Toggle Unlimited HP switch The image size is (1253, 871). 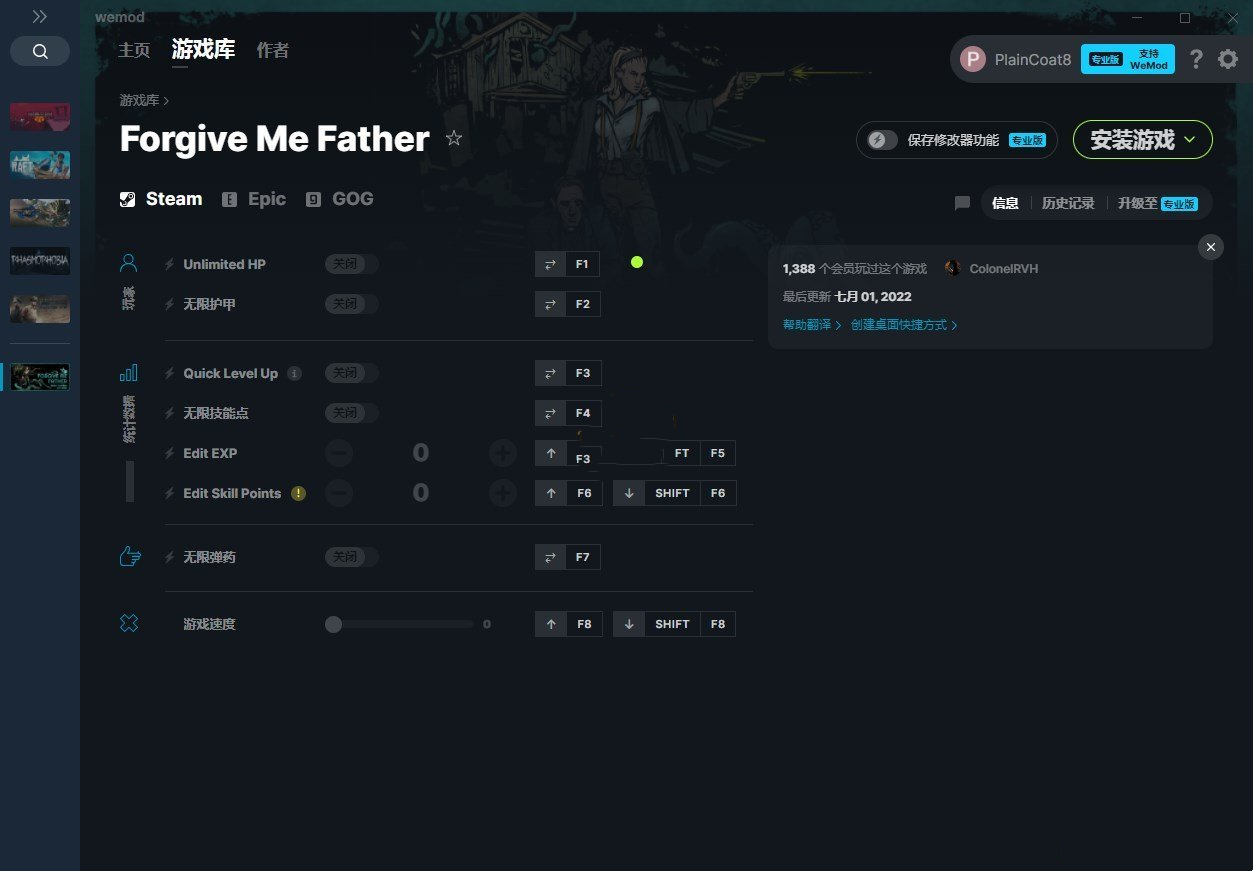click(x=351, y=264)
